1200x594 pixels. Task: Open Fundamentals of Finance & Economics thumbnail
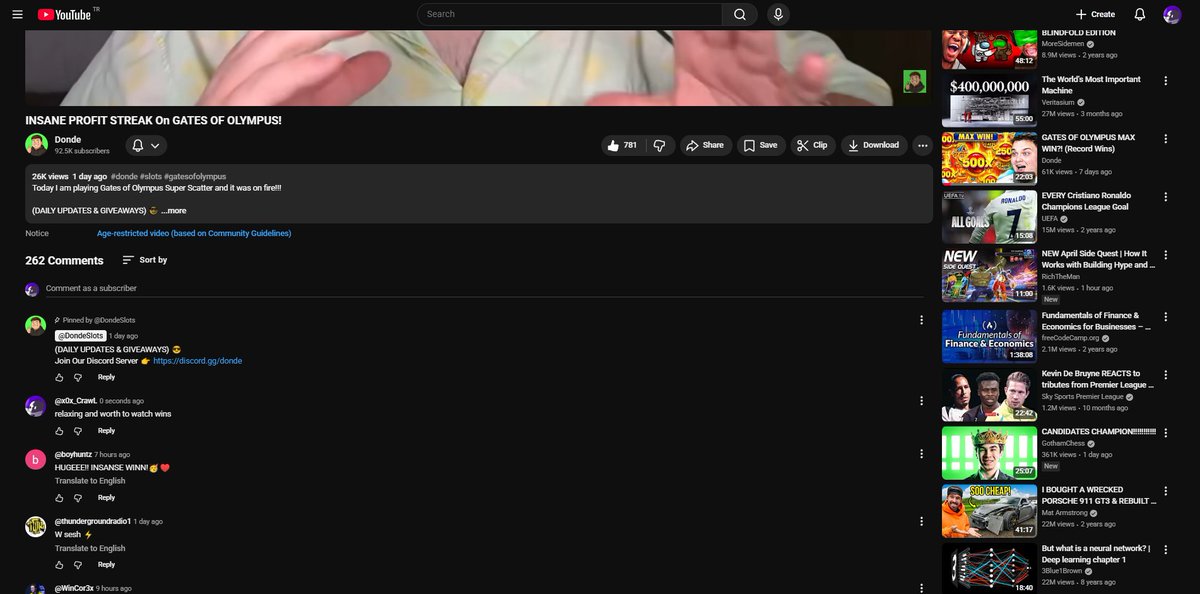coord(989,336)
